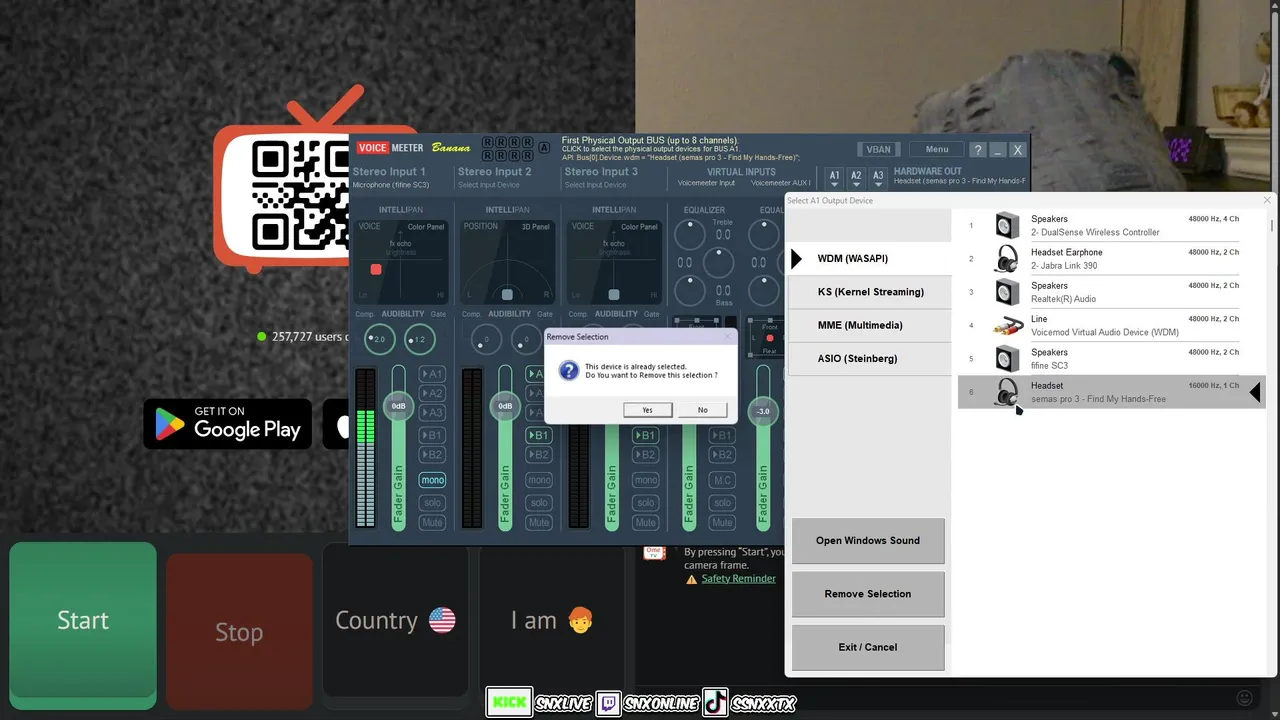The image size is (1280, 720).
Task: Click the Open Windows Sound button
Action: (x=868, y=541)
